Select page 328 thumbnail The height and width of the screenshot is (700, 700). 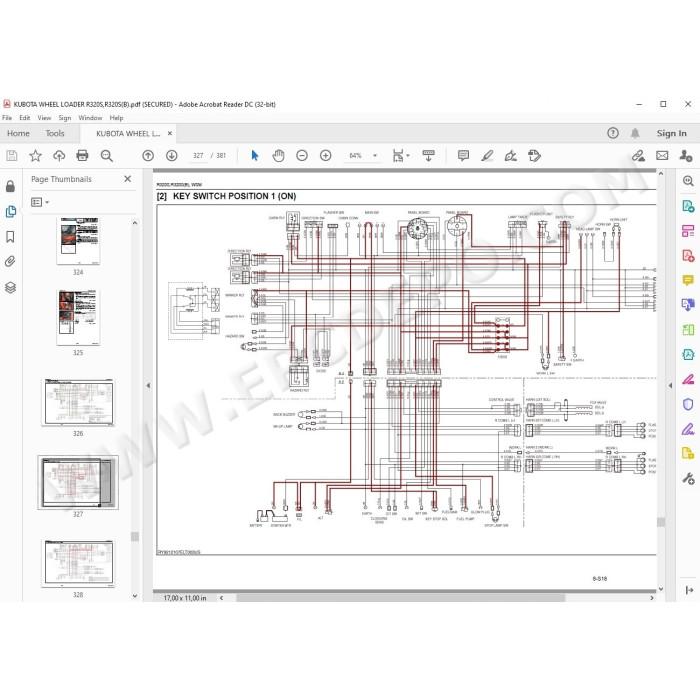pos(78,562)
